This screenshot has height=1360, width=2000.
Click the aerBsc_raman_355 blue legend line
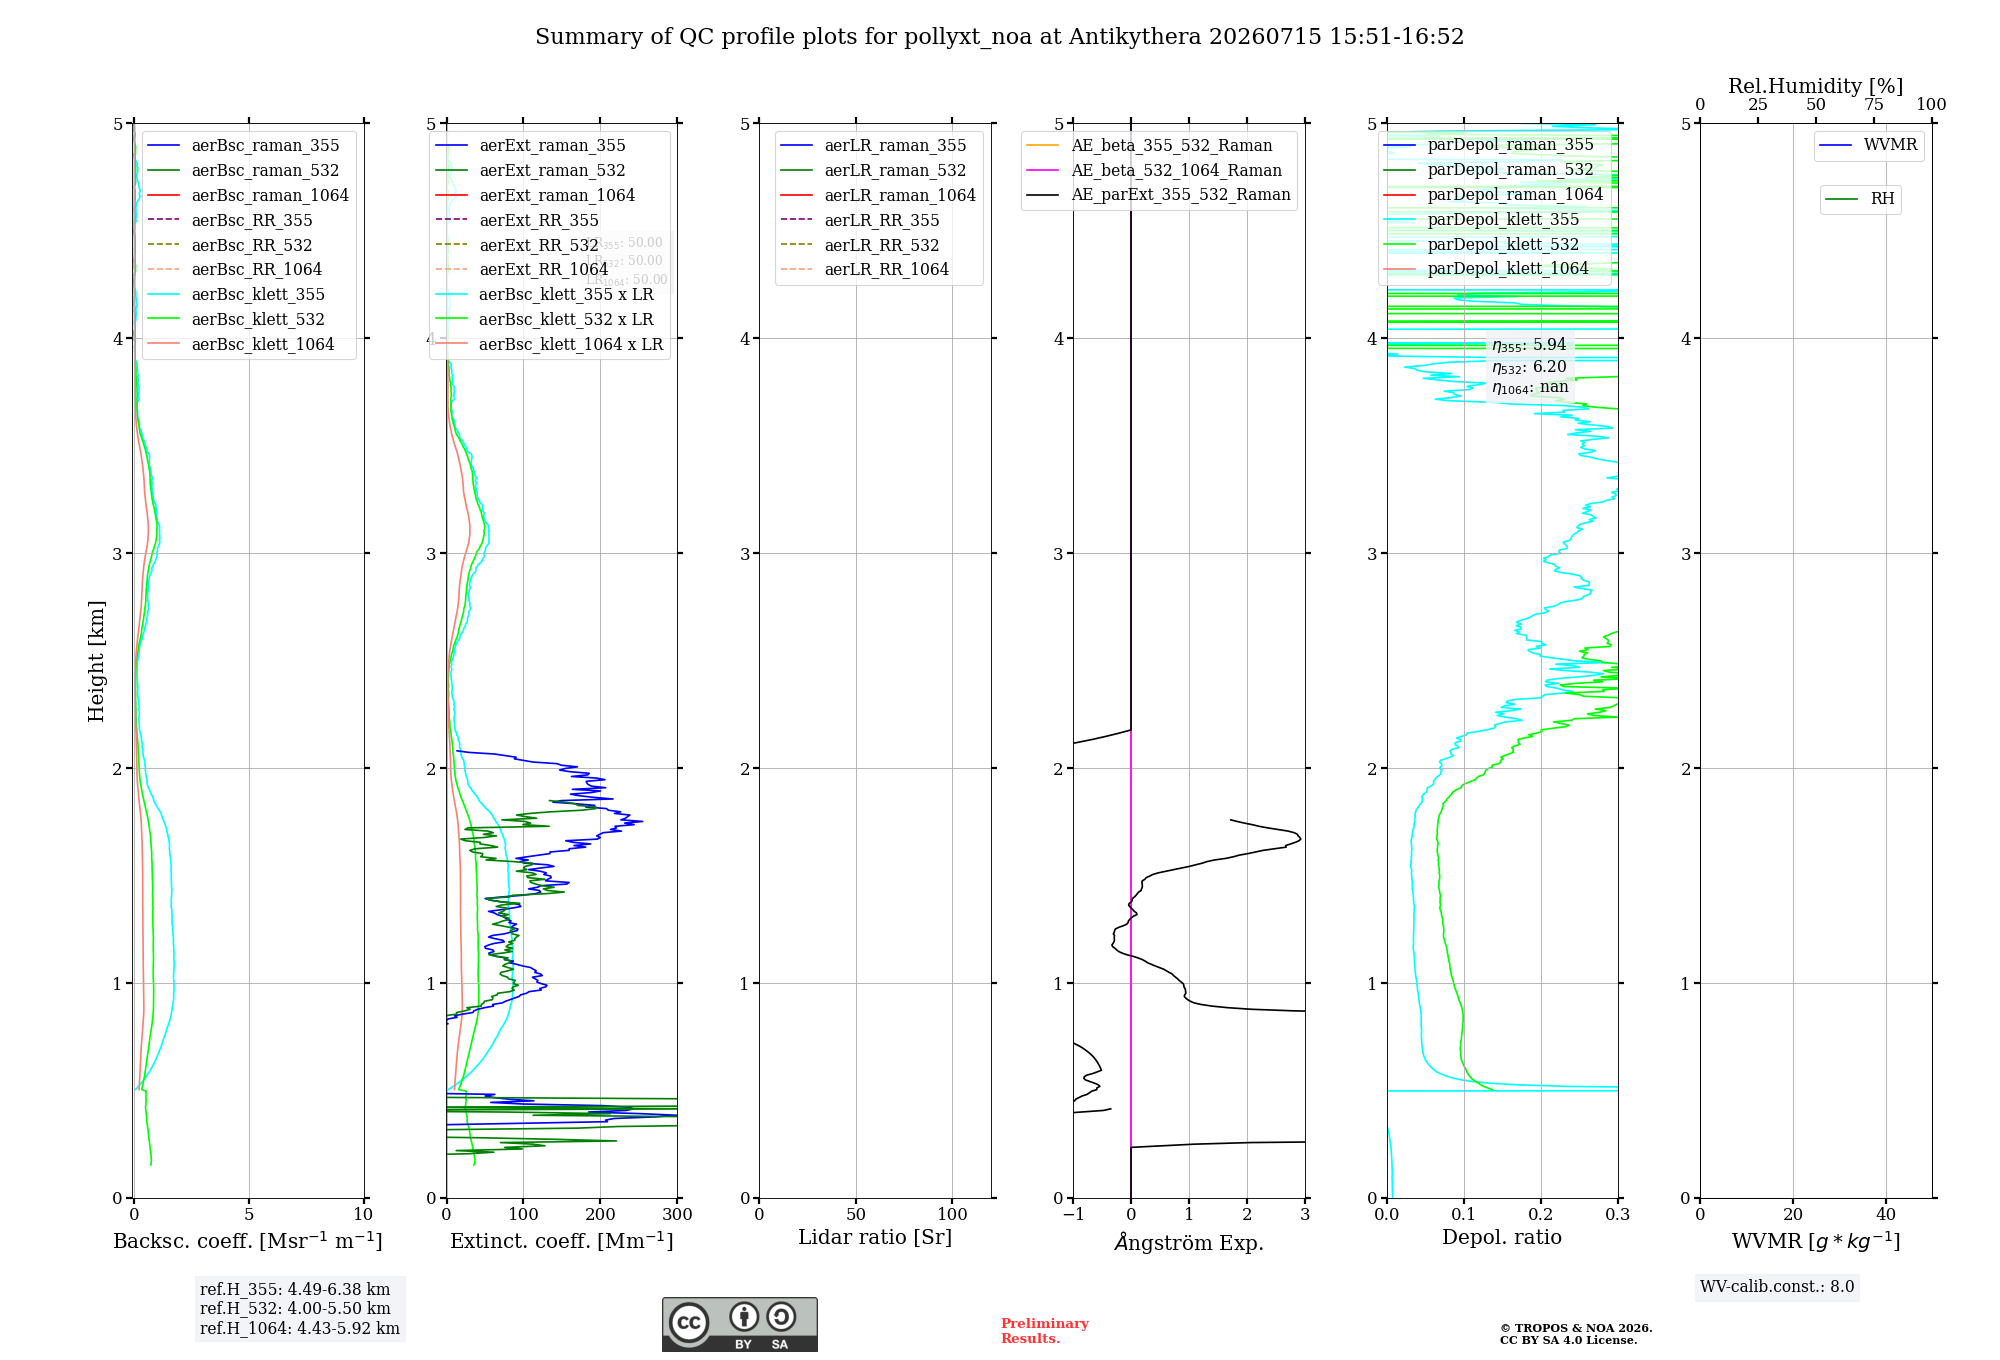tap(163, 146)
